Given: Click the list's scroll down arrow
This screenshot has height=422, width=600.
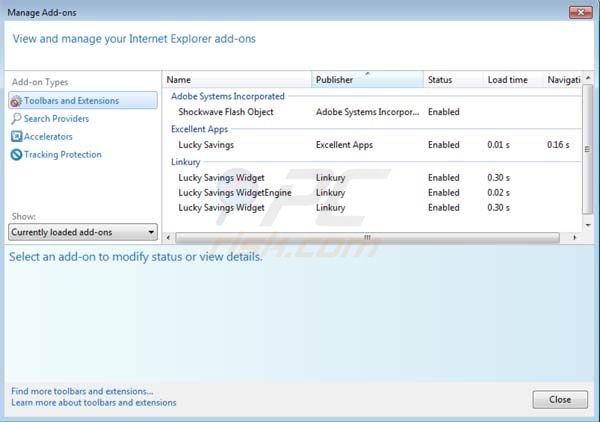Looking at the screenshot, I should coord(588,225).
